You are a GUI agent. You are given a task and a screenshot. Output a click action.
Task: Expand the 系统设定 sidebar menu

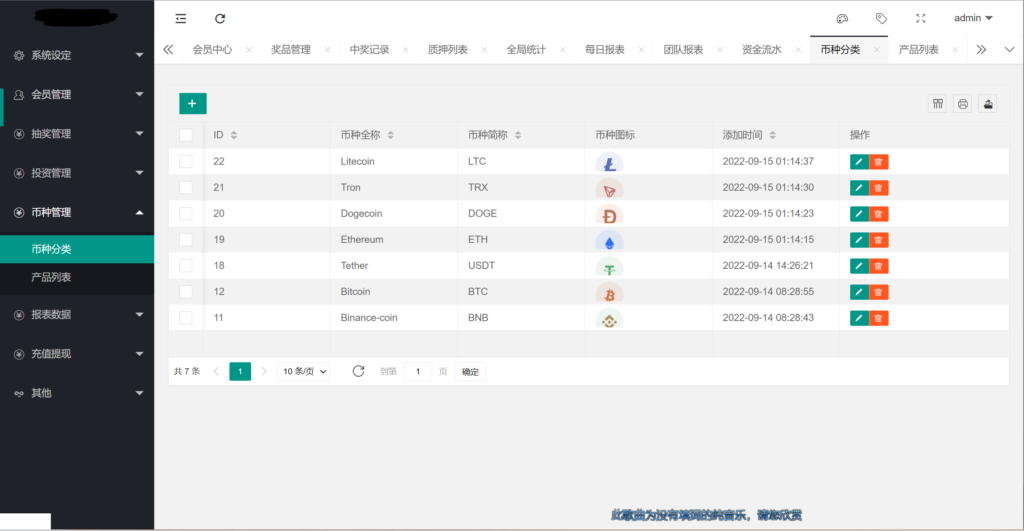click(x=77, y=55)
